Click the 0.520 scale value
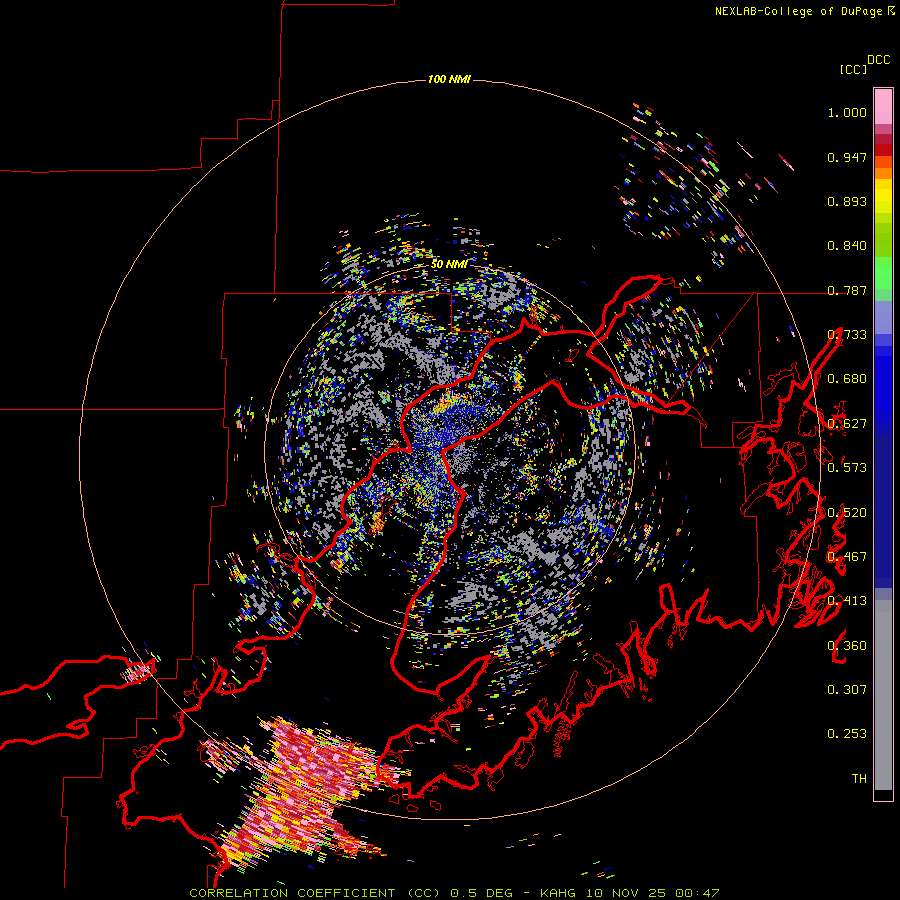 847,513
